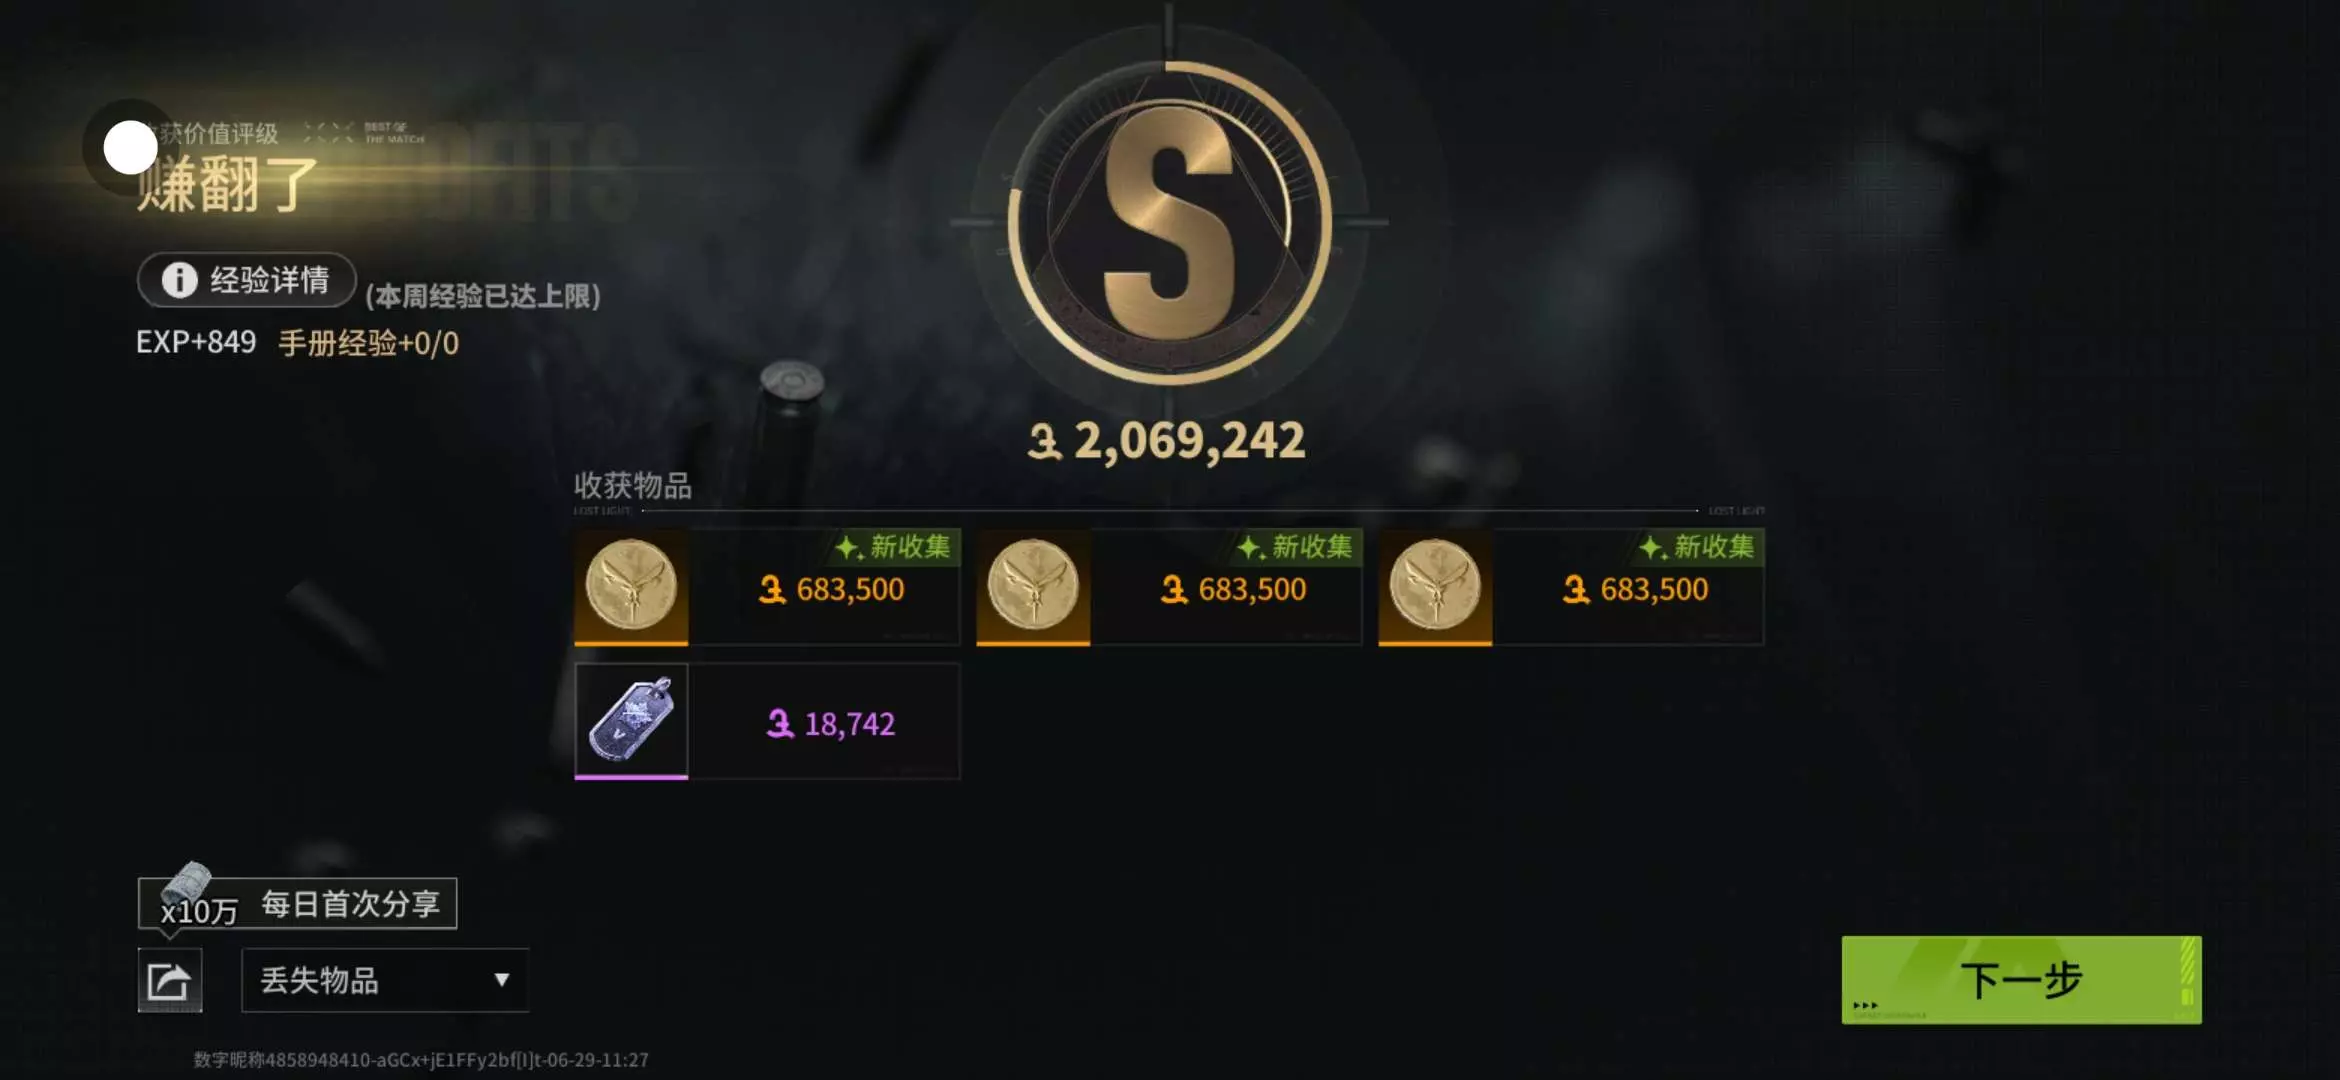Image resolution: width=2340 pixels, height=1080 pixels.
Task: Select the third gold coin item
Action: (1435, 586)
